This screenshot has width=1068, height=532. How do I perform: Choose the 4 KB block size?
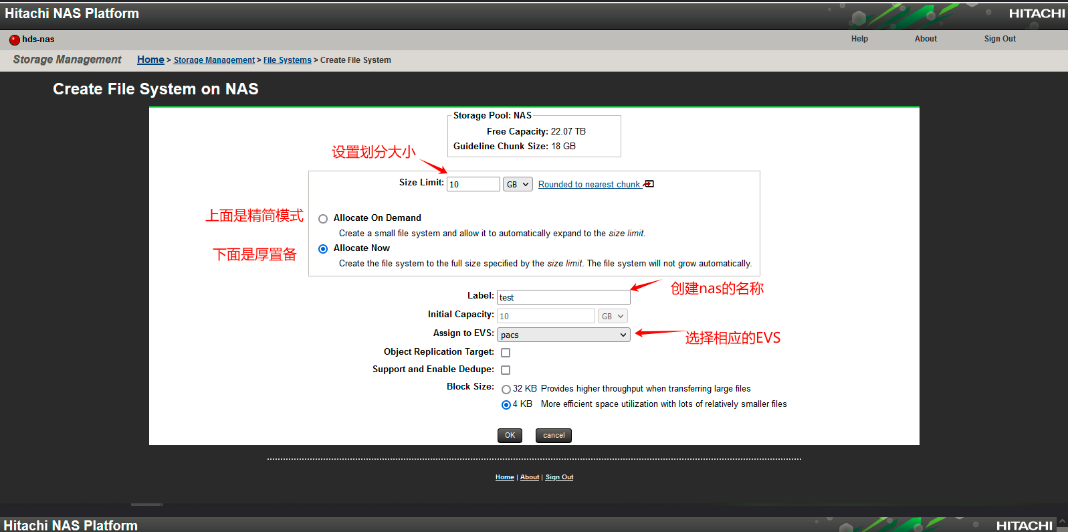(x=506, y=405)
